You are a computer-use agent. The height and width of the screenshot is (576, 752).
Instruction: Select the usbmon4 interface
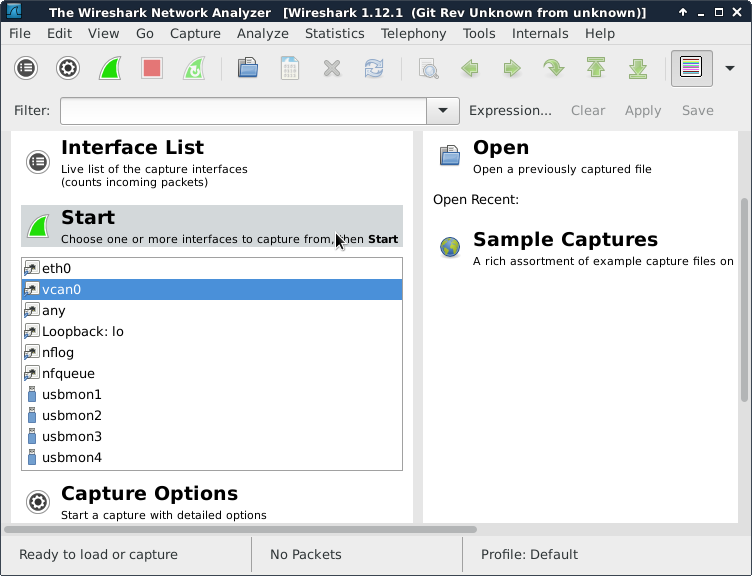click(x=212, y=458)
